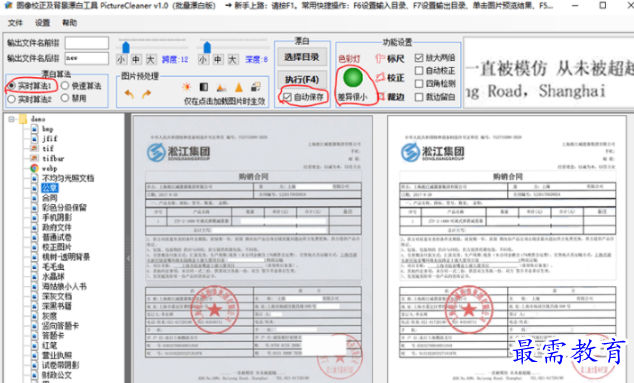Select the 水晶球 tree item
The image size is (634, 383).
pyautogui.click(x=53, y=277)
